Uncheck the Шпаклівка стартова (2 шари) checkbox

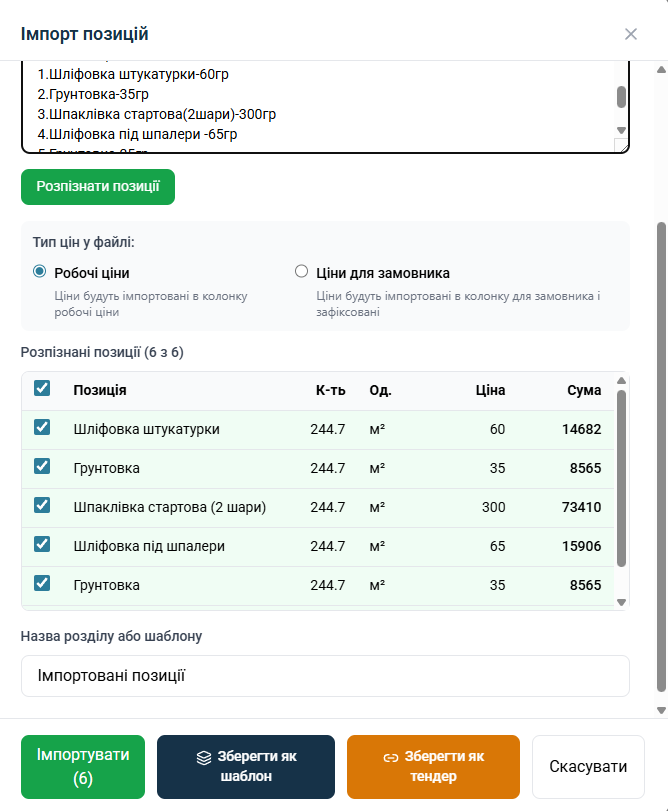(42, 506)
